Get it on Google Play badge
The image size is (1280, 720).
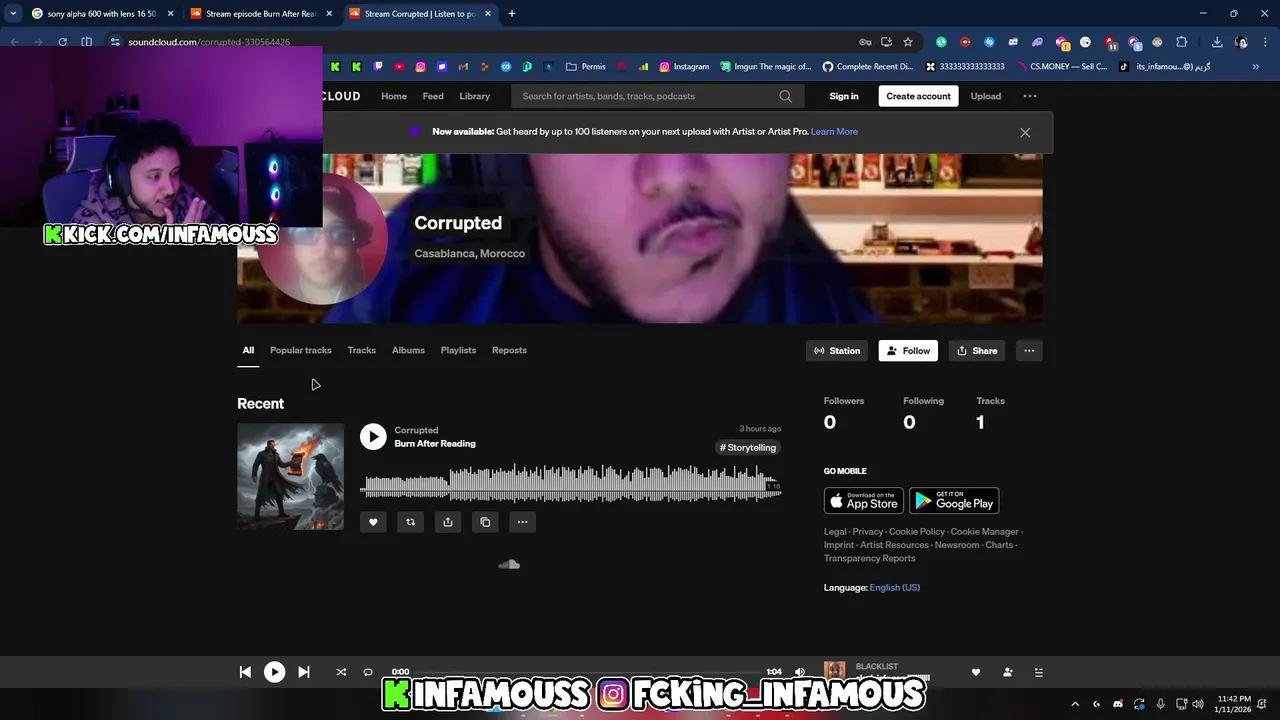pyautogui.click(x=954, y=501)
